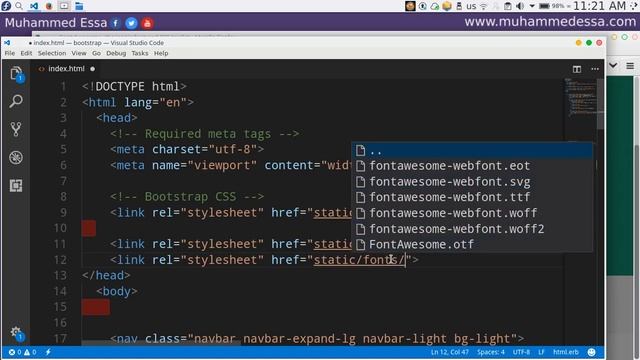The height and width of the screenshot is (360, 640).
Task: Choose the '..' parent folder suggestion
Action: (472, 150)
